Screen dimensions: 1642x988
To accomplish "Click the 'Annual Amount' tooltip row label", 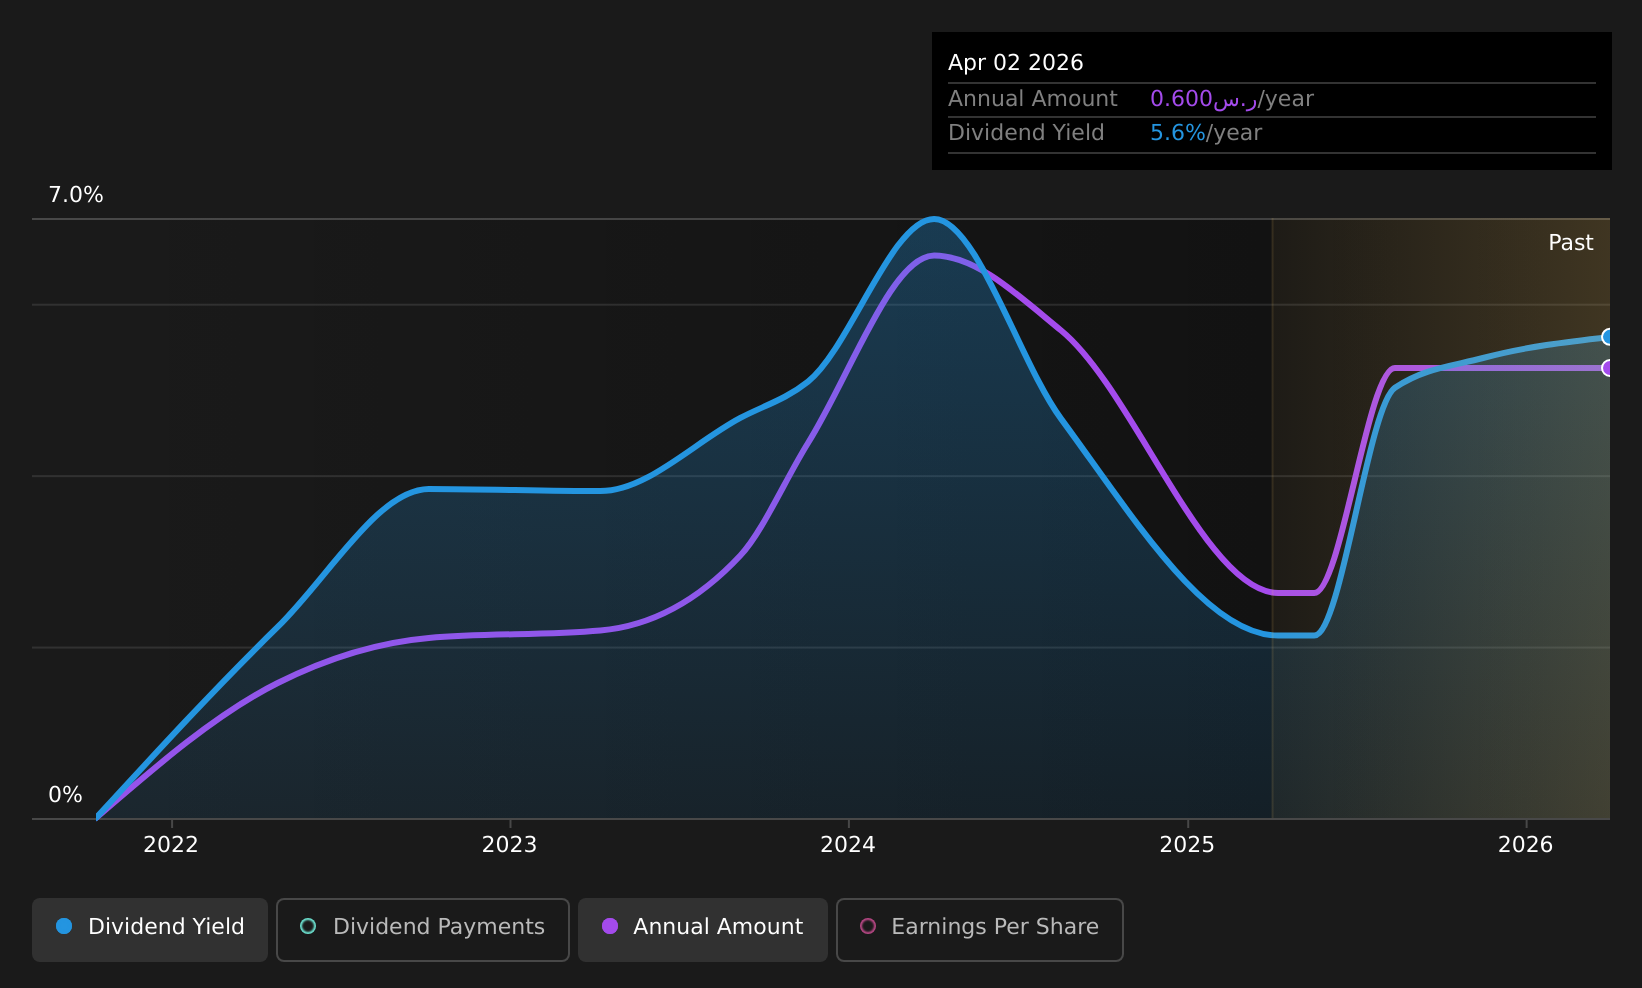I will [1033, 99].
